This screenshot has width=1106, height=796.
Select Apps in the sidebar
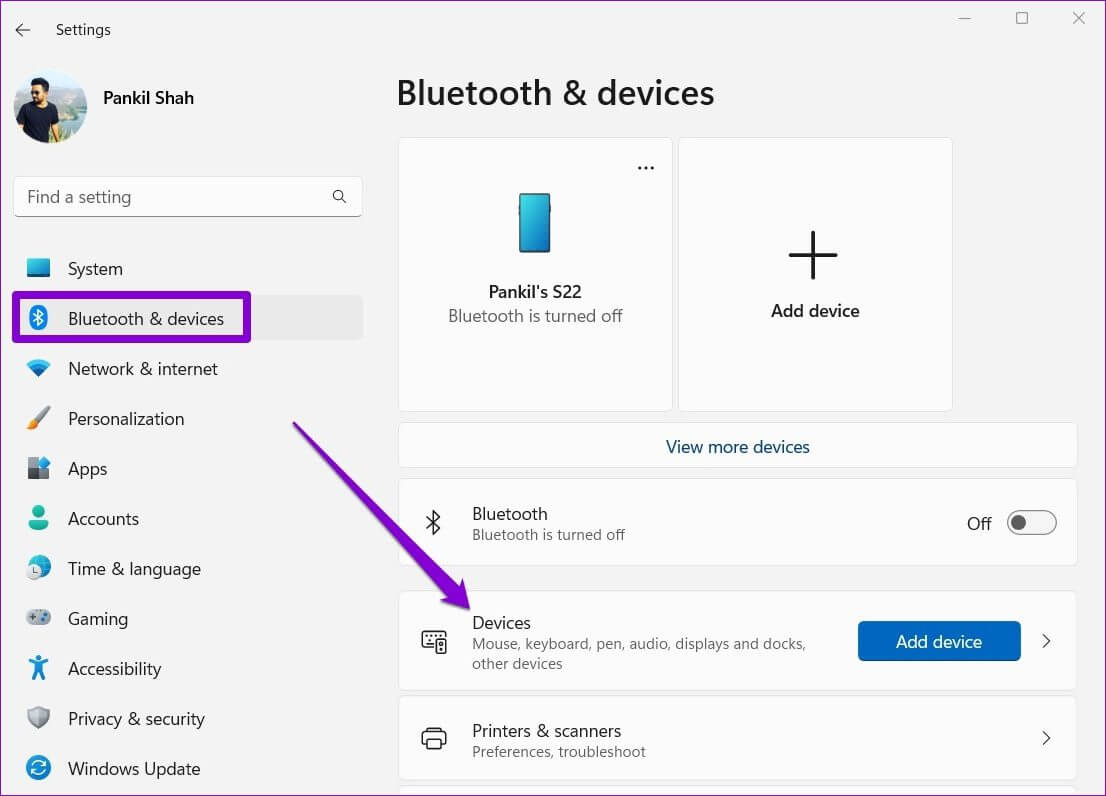(x=188, y=469)
